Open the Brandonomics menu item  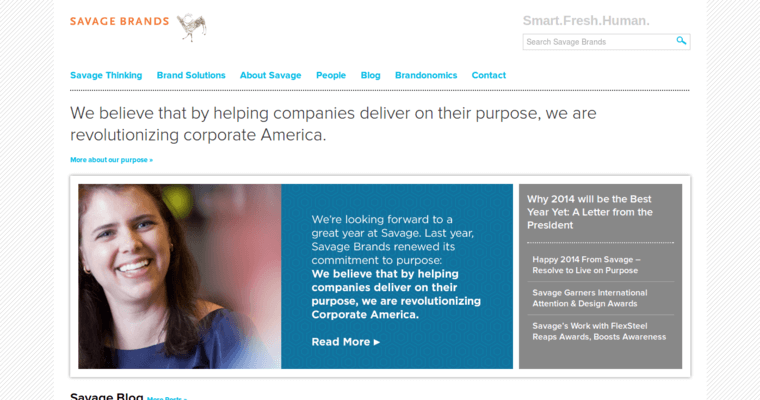point(426,75)
